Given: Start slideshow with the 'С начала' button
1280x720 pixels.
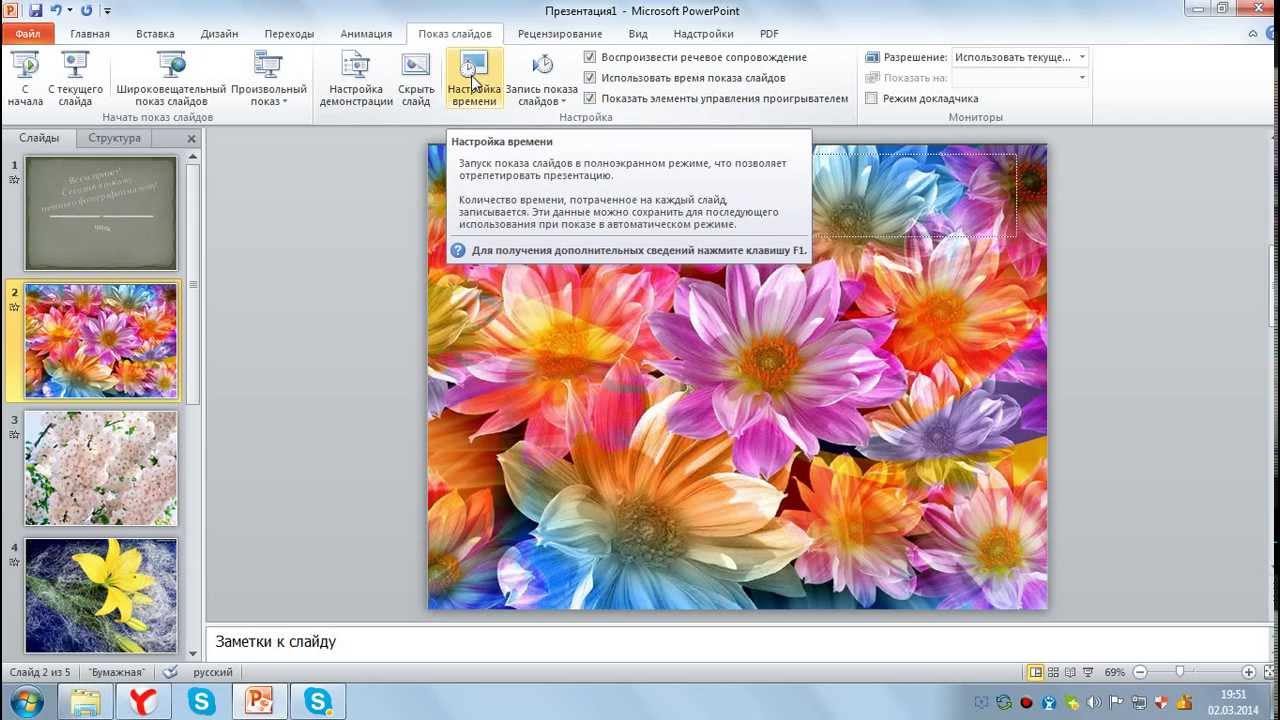Looking at the screenshot, I should tap(25, 79).
